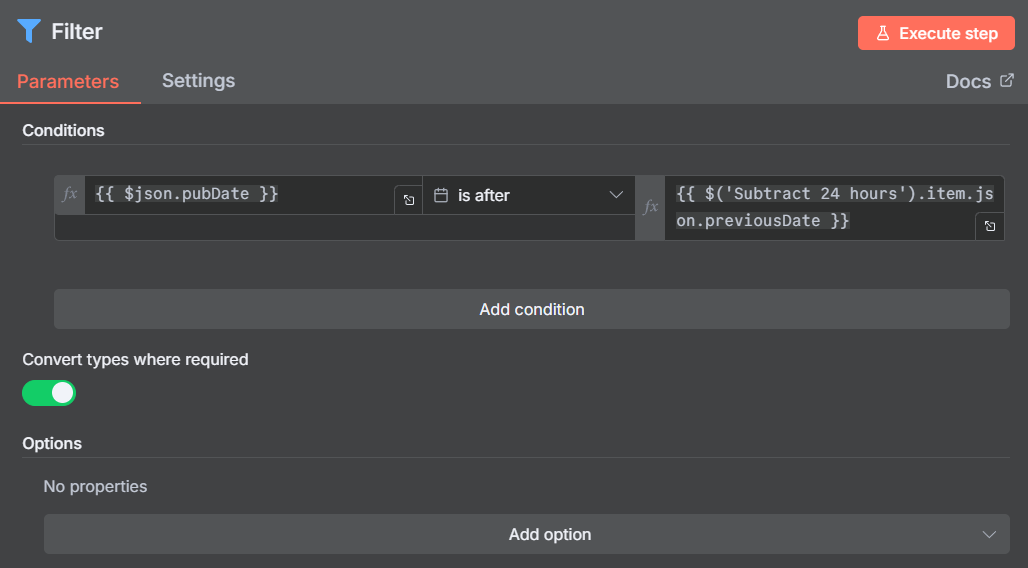Select the Parameters tab

tap(68, 82)
